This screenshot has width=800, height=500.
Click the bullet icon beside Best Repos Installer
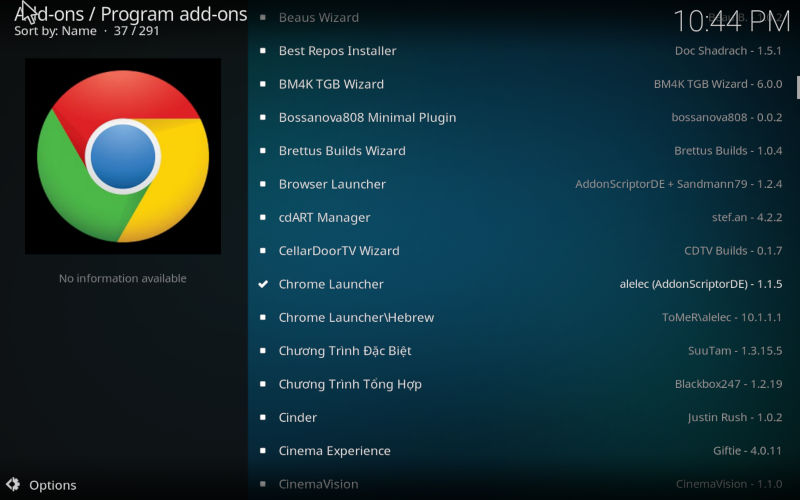(263, 51)
